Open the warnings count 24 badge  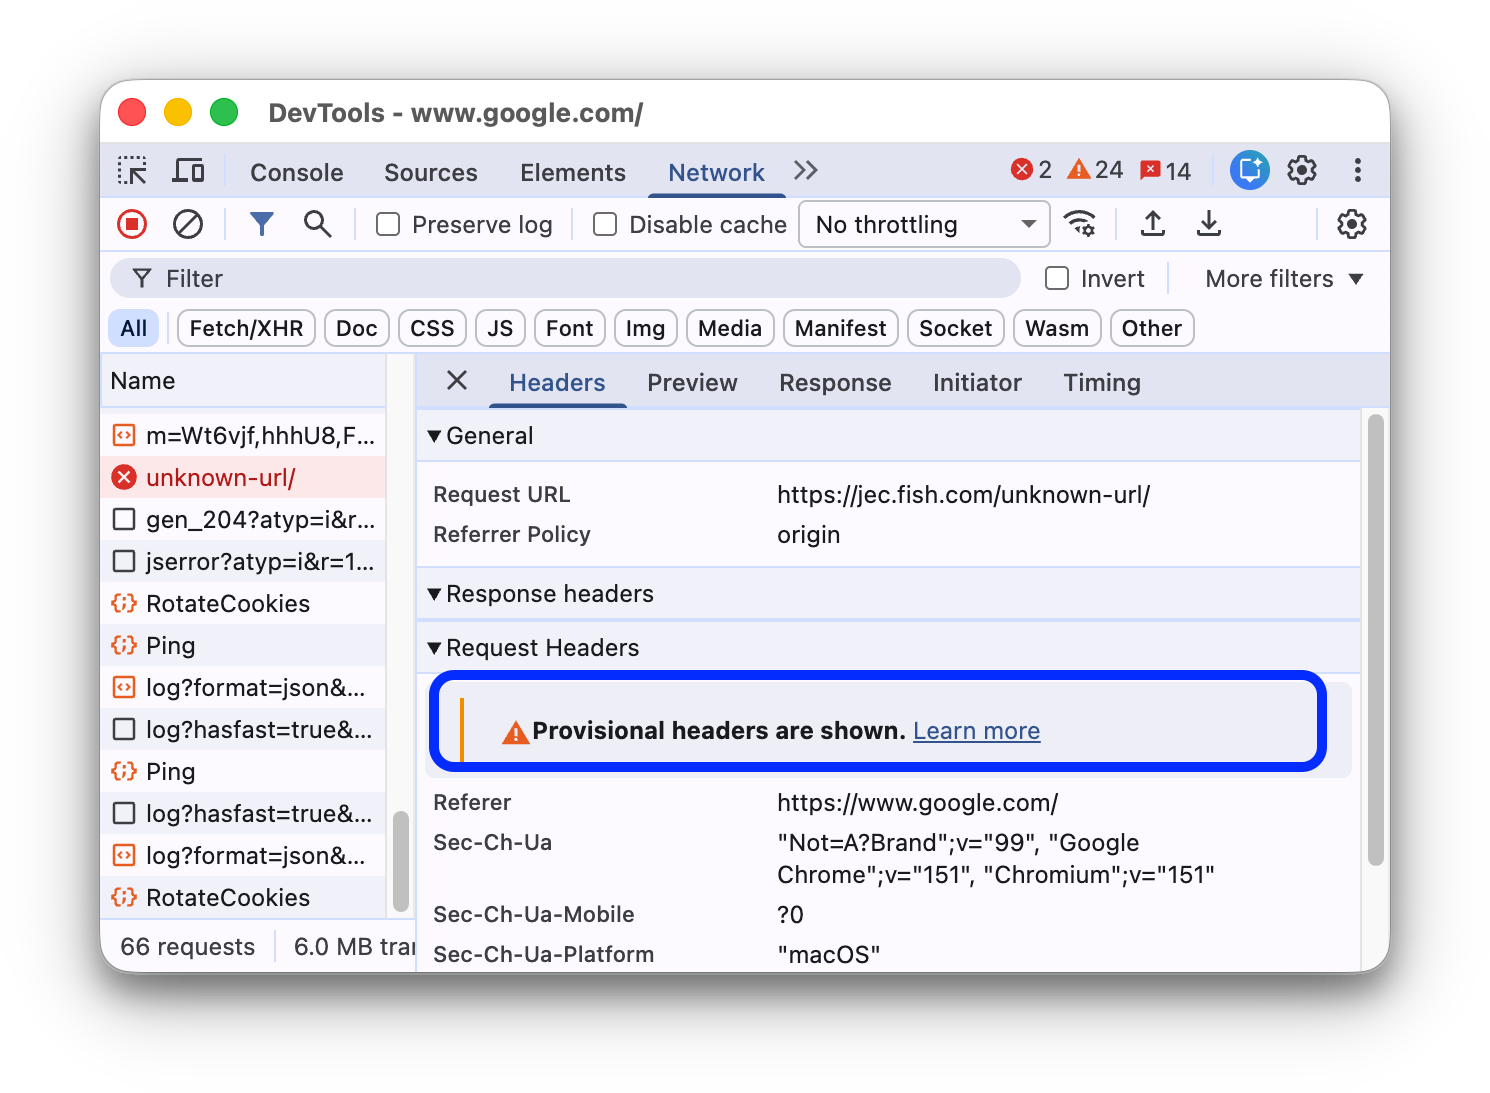coord(1095,170)
